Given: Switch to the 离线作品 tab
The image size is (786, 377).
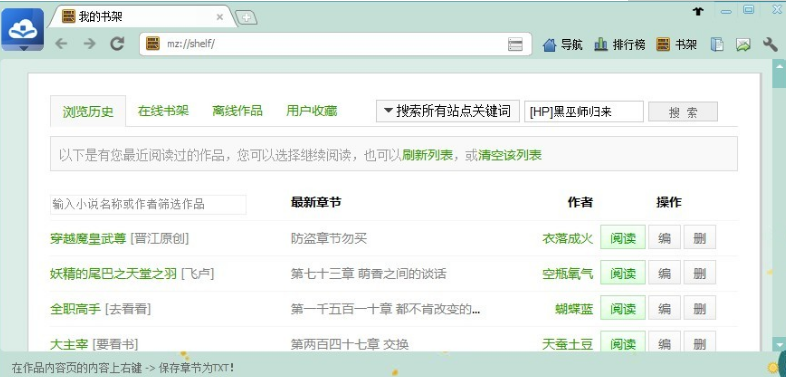Looking at the screenshot, I should (237, 111).
